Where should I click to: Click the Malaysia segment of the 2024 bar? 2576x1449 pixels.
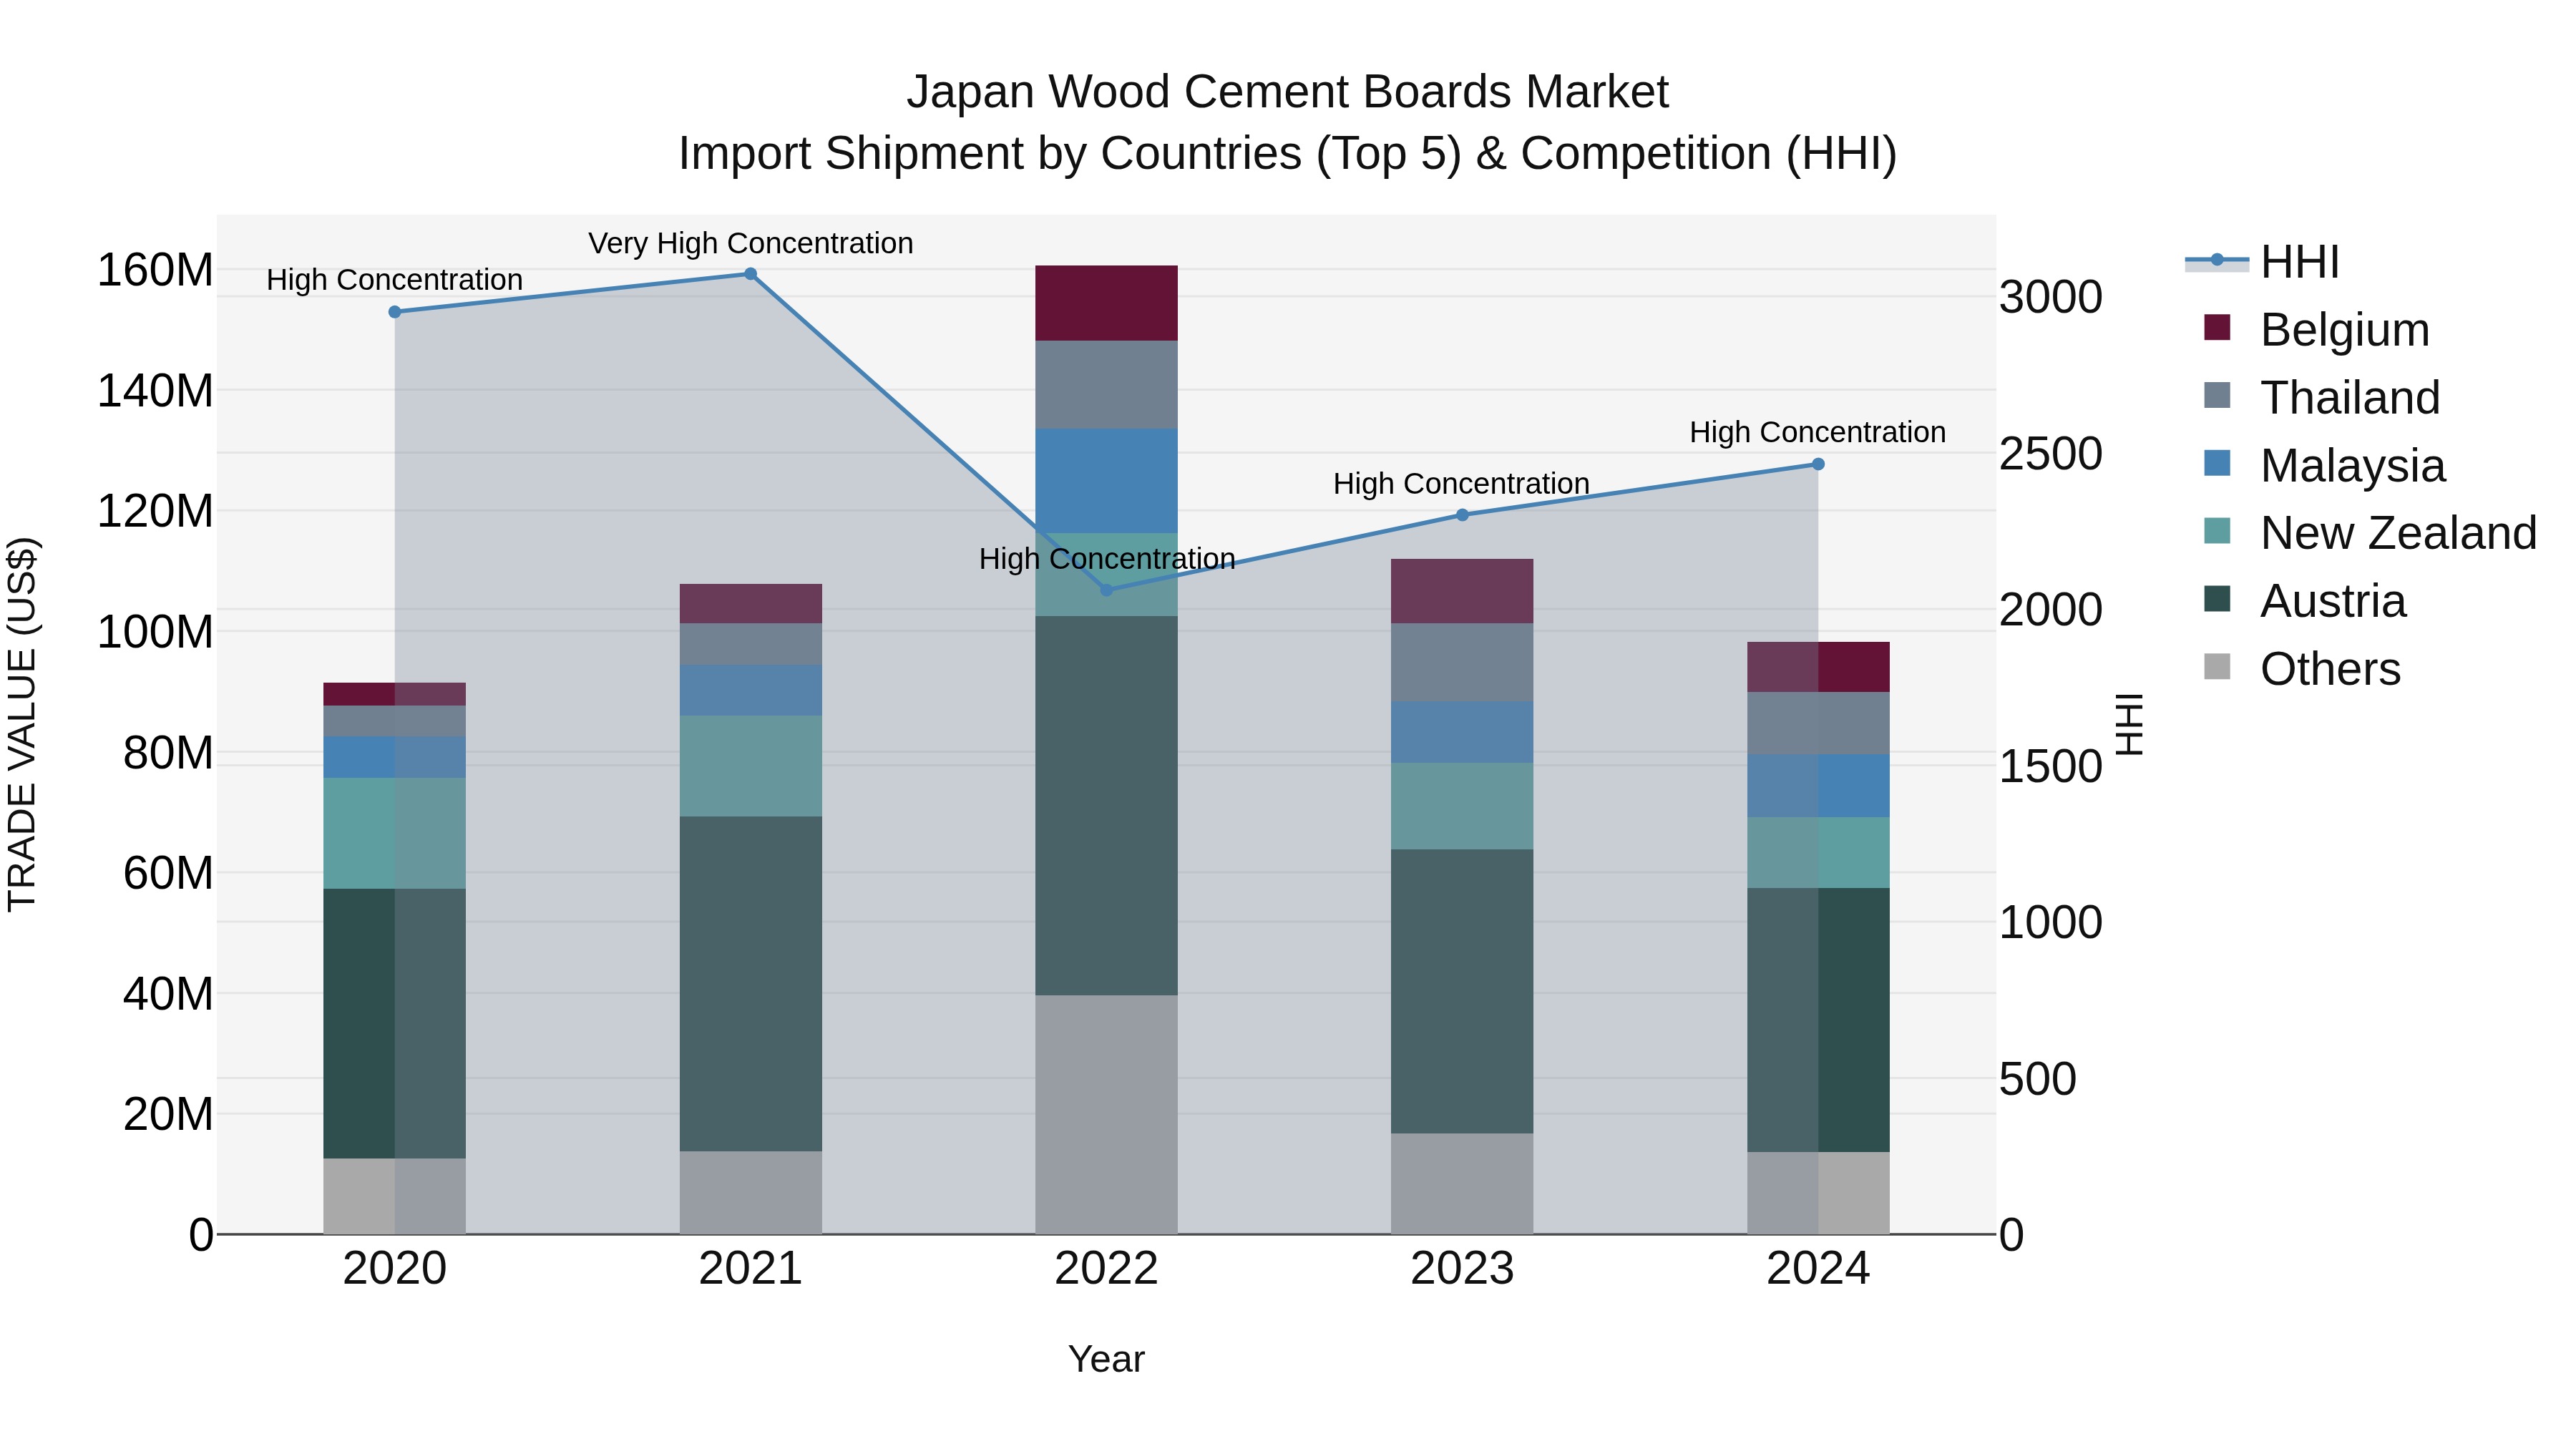point(1818,786)
